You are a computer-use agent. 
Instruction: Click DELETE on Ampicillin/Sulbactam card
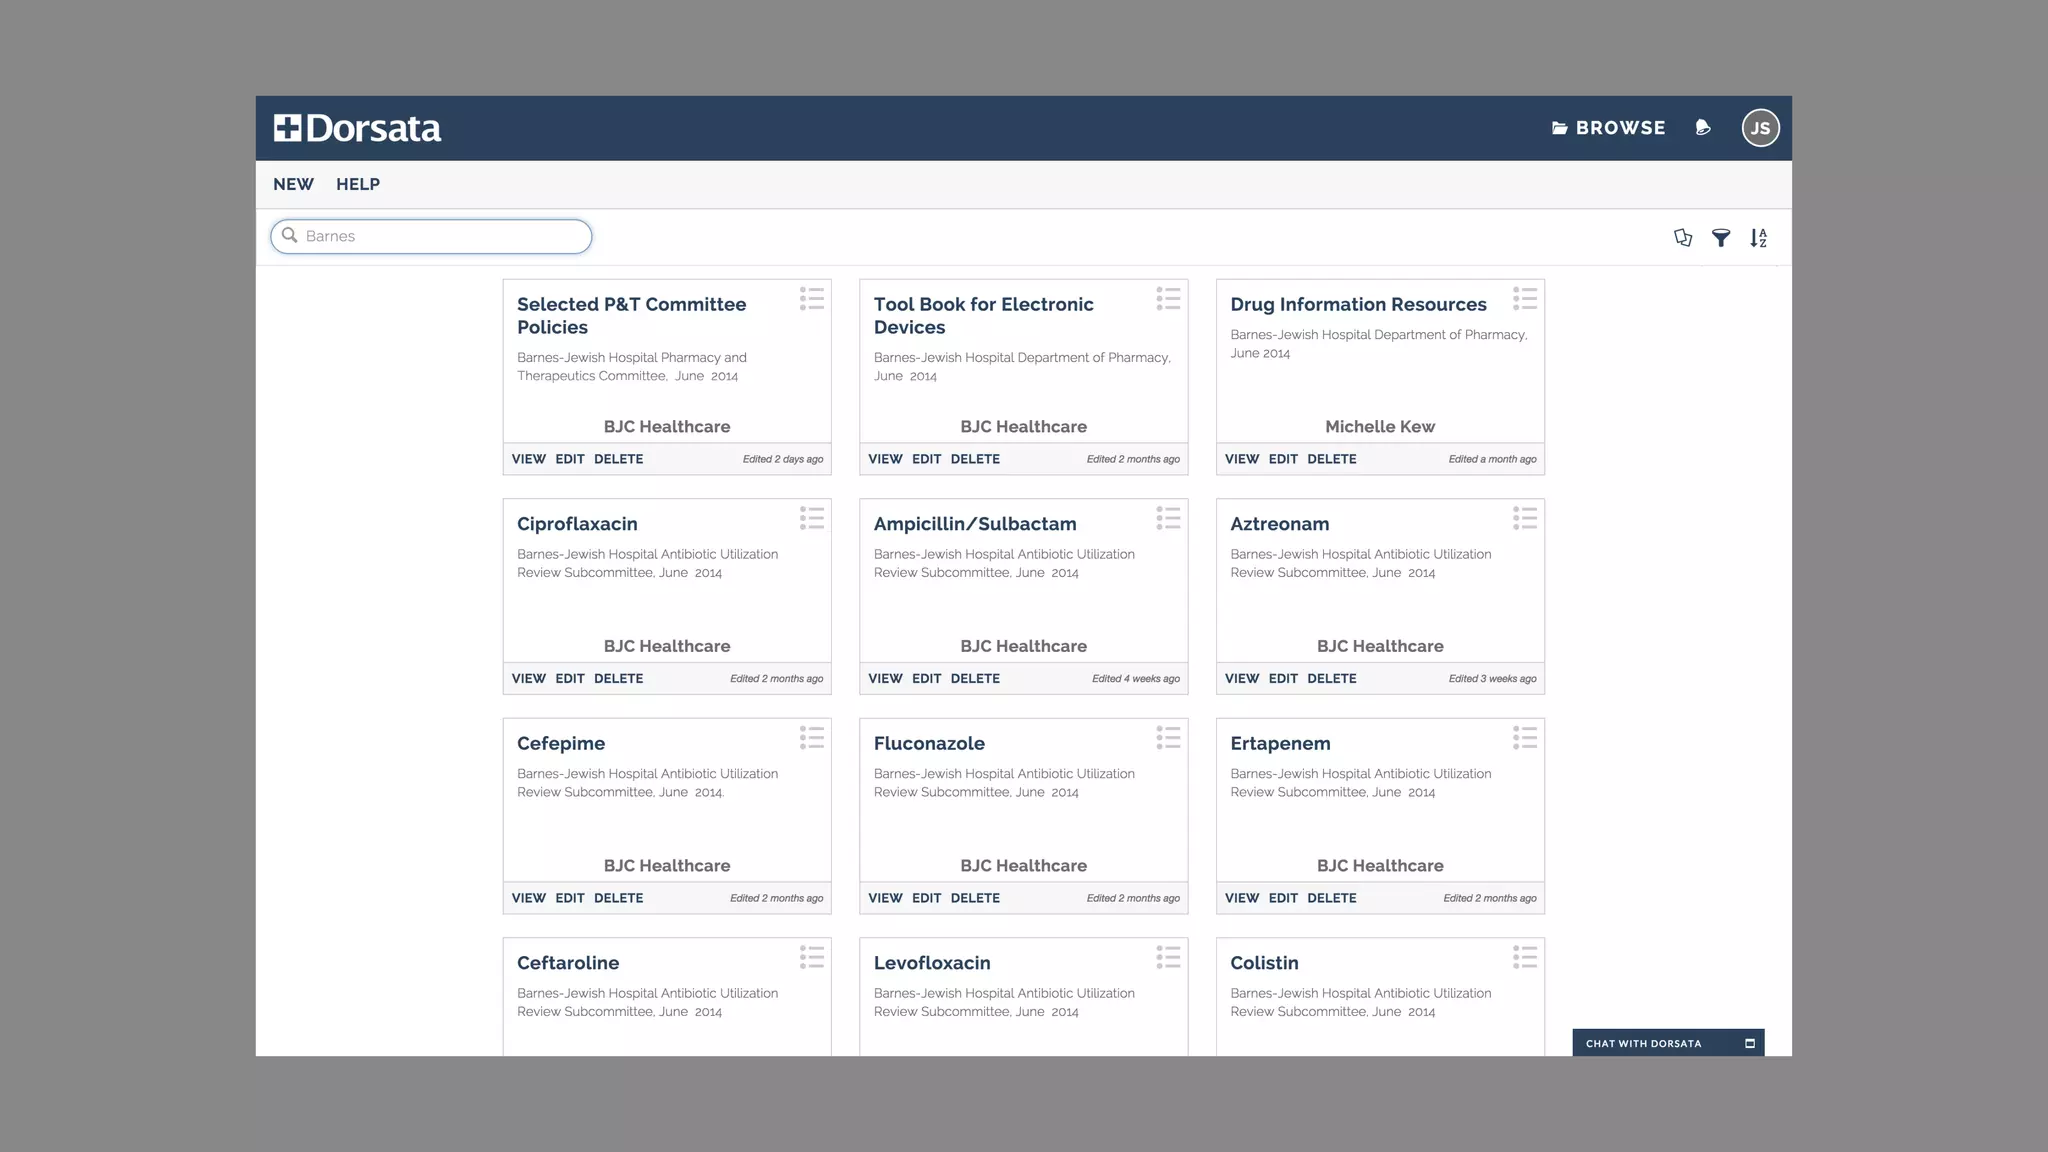[975, 678]
